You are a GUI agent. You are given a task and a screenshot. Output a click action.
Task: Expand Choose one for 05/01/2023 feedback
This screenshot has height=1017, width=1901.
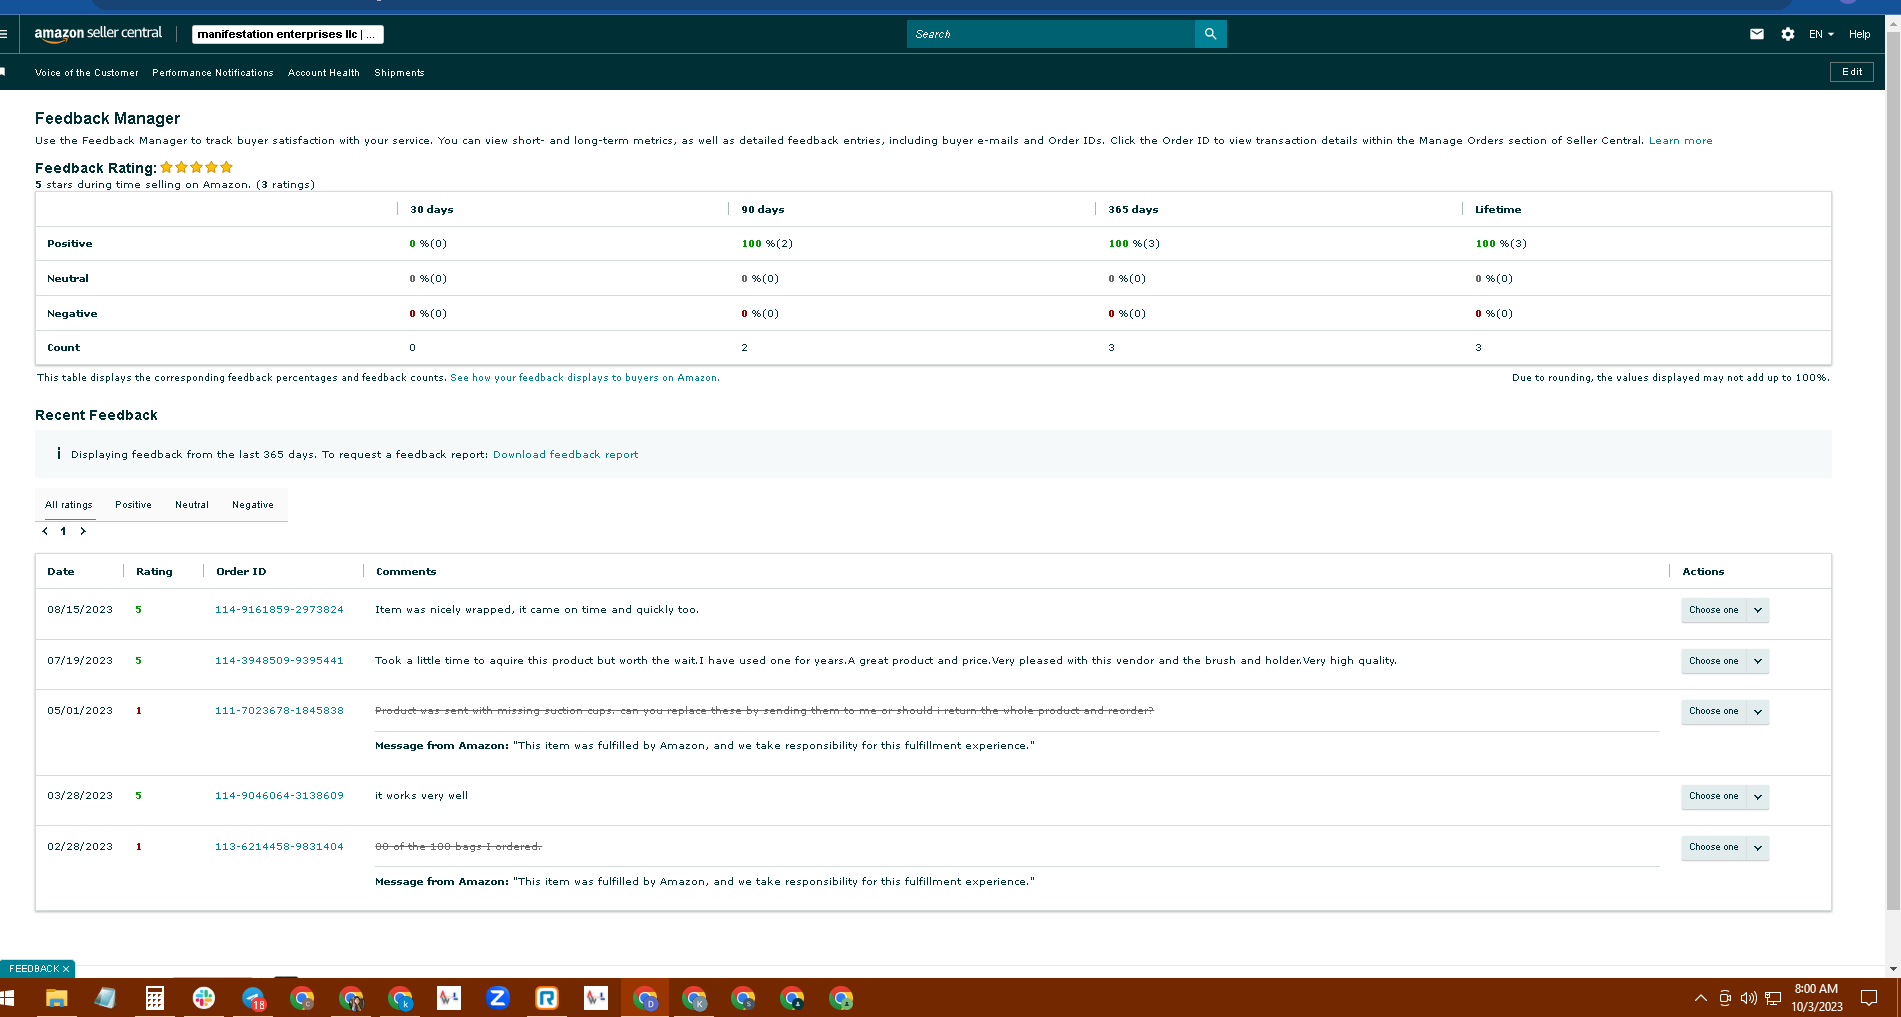(x=1725, y=711)
